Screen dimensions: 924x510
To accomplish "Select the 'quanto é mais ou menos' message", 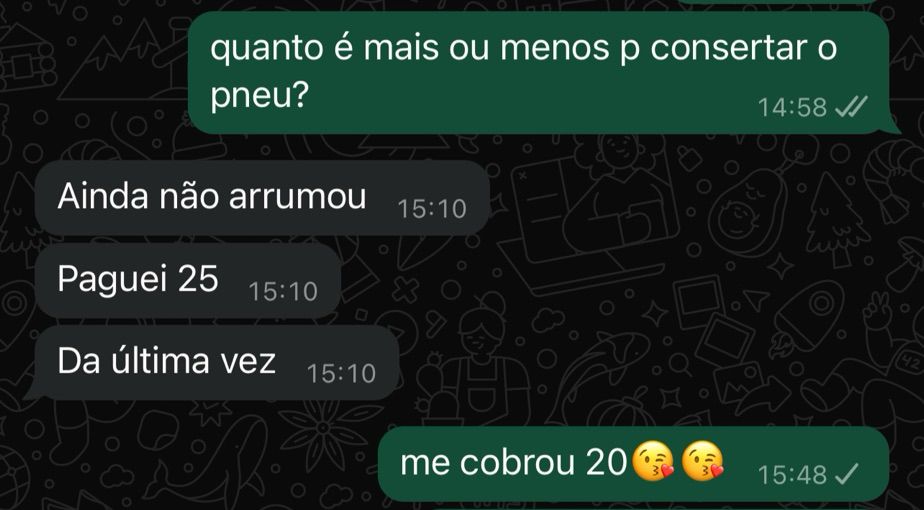I will 542,72.
